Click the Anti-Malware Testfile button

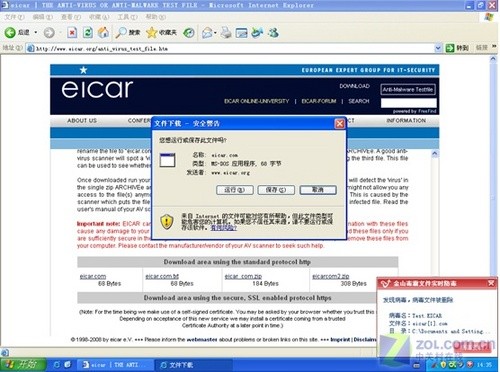click(x=408, y=89)
